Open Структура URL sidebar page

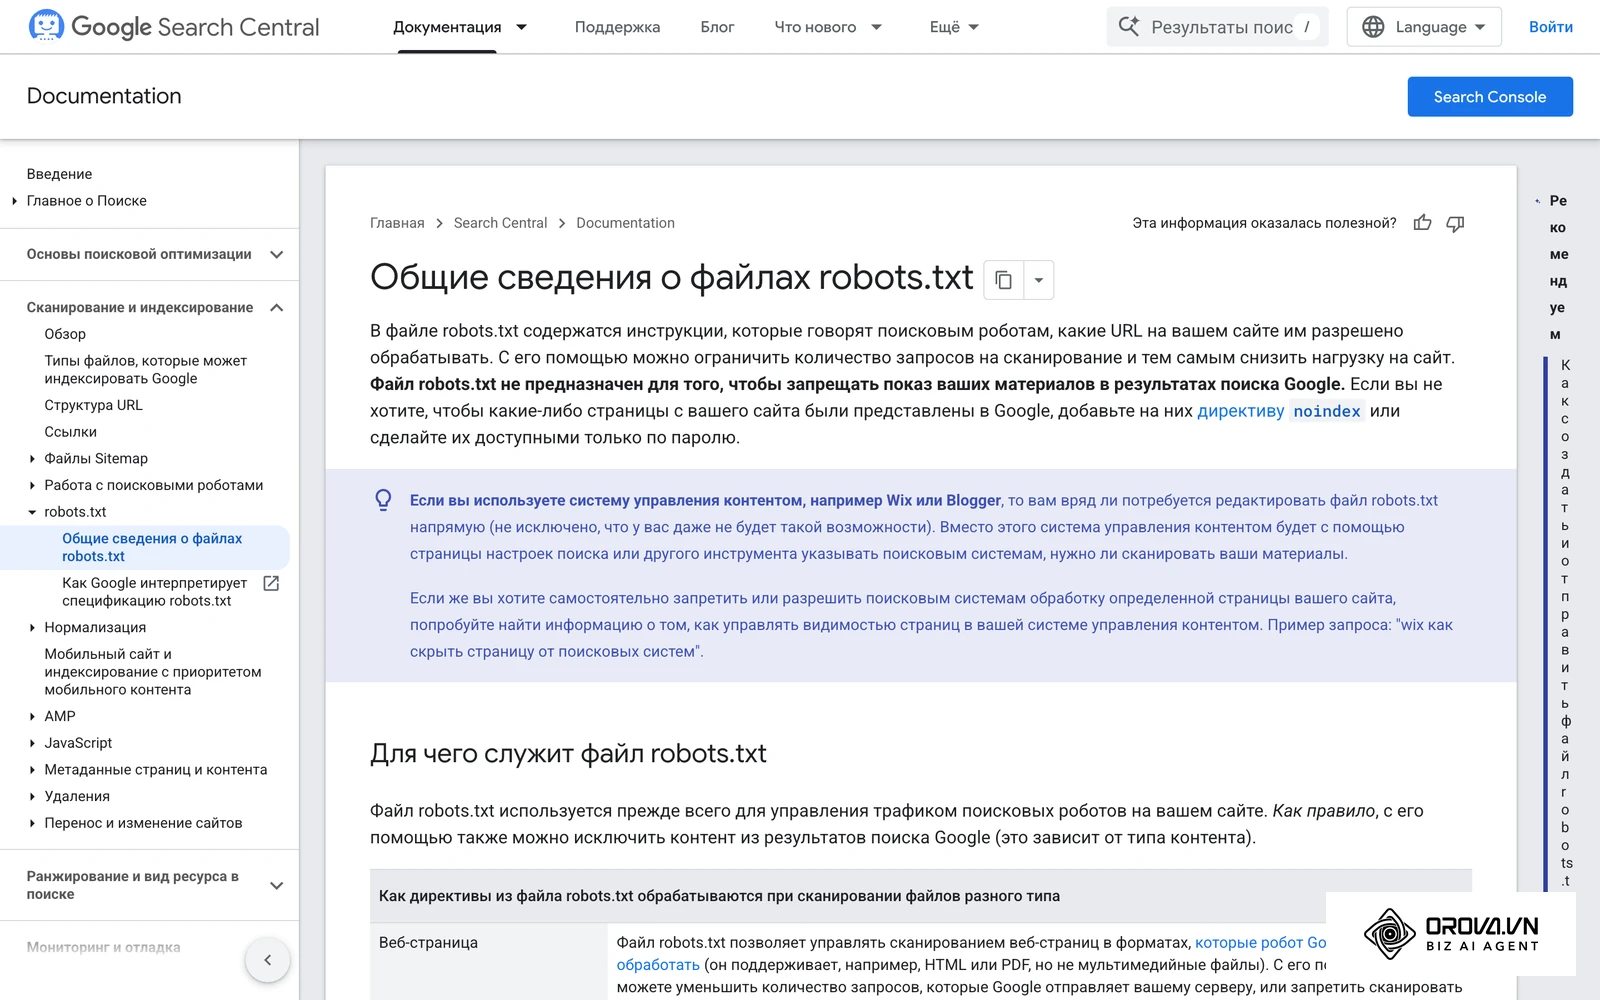93,405
